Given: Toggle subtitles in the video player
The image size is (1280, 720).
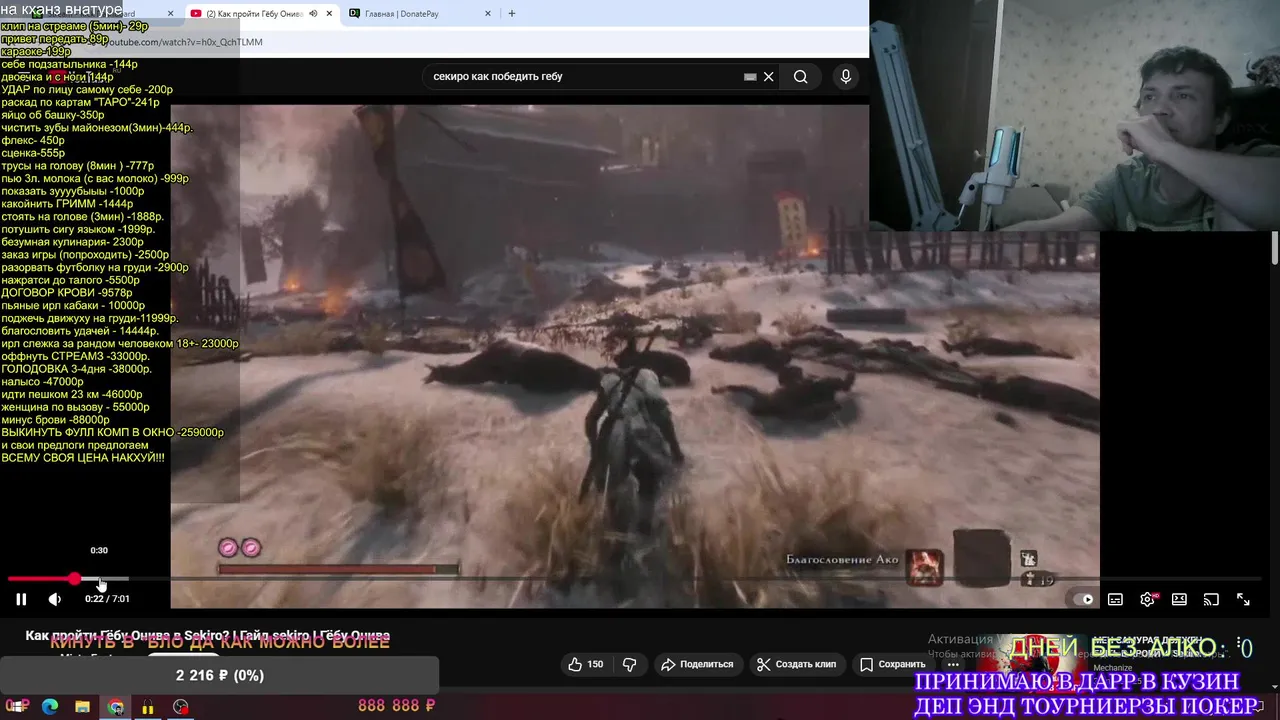Looking at the screenshot, I should pyautogui.click(x=1115, y=599).
